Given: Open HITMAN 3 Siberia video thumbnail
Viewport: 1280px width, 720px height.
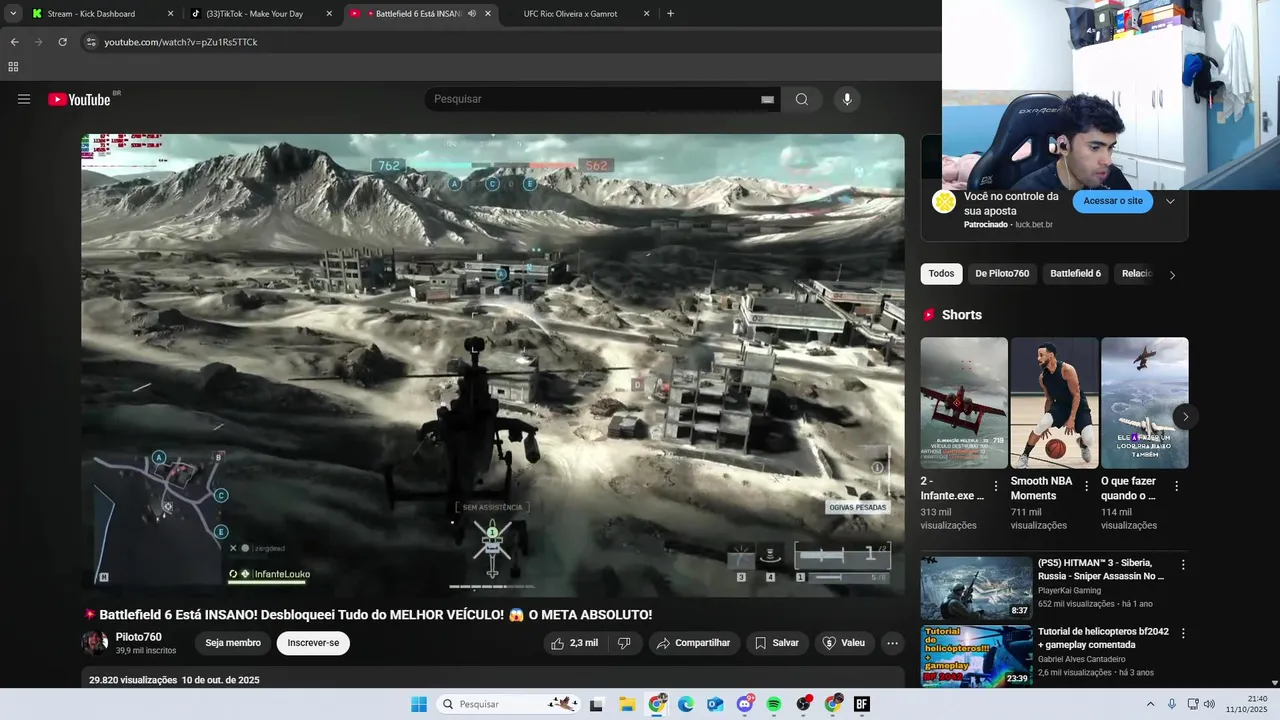Looking at the screenshot, I should [976, 588].
